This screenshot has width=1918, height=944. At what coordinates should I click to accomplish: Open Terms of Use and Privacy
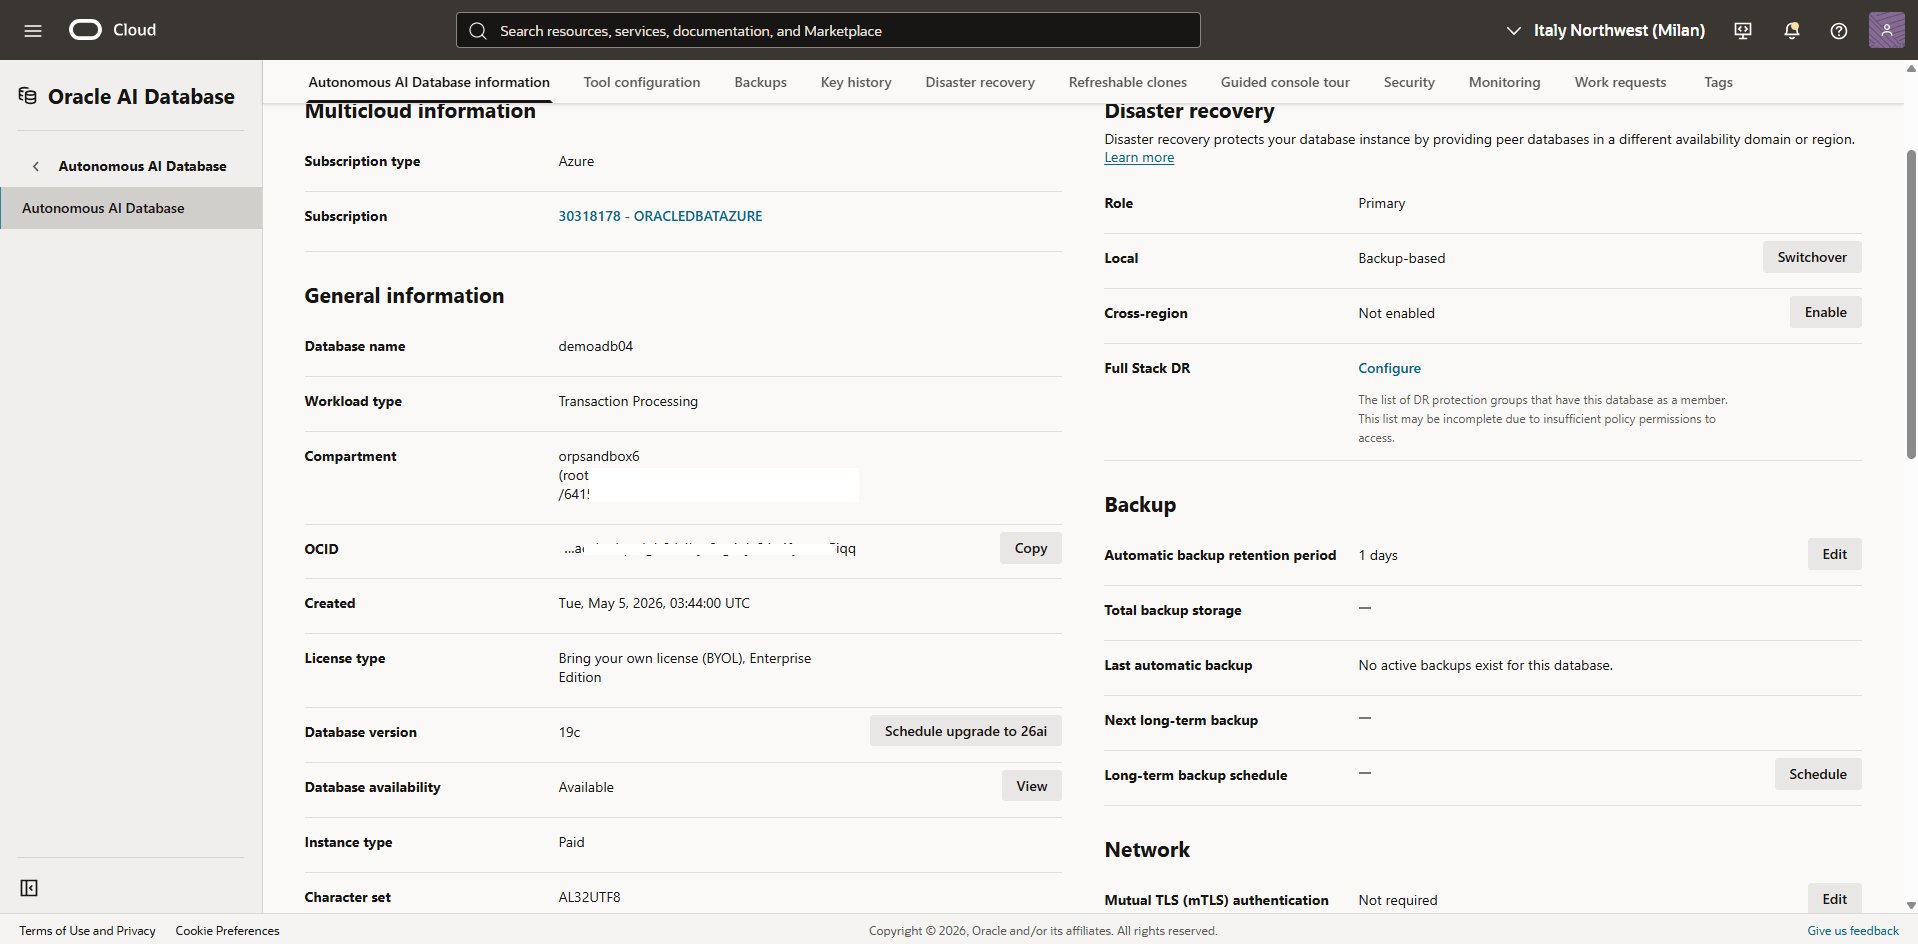tap(88, 931)
